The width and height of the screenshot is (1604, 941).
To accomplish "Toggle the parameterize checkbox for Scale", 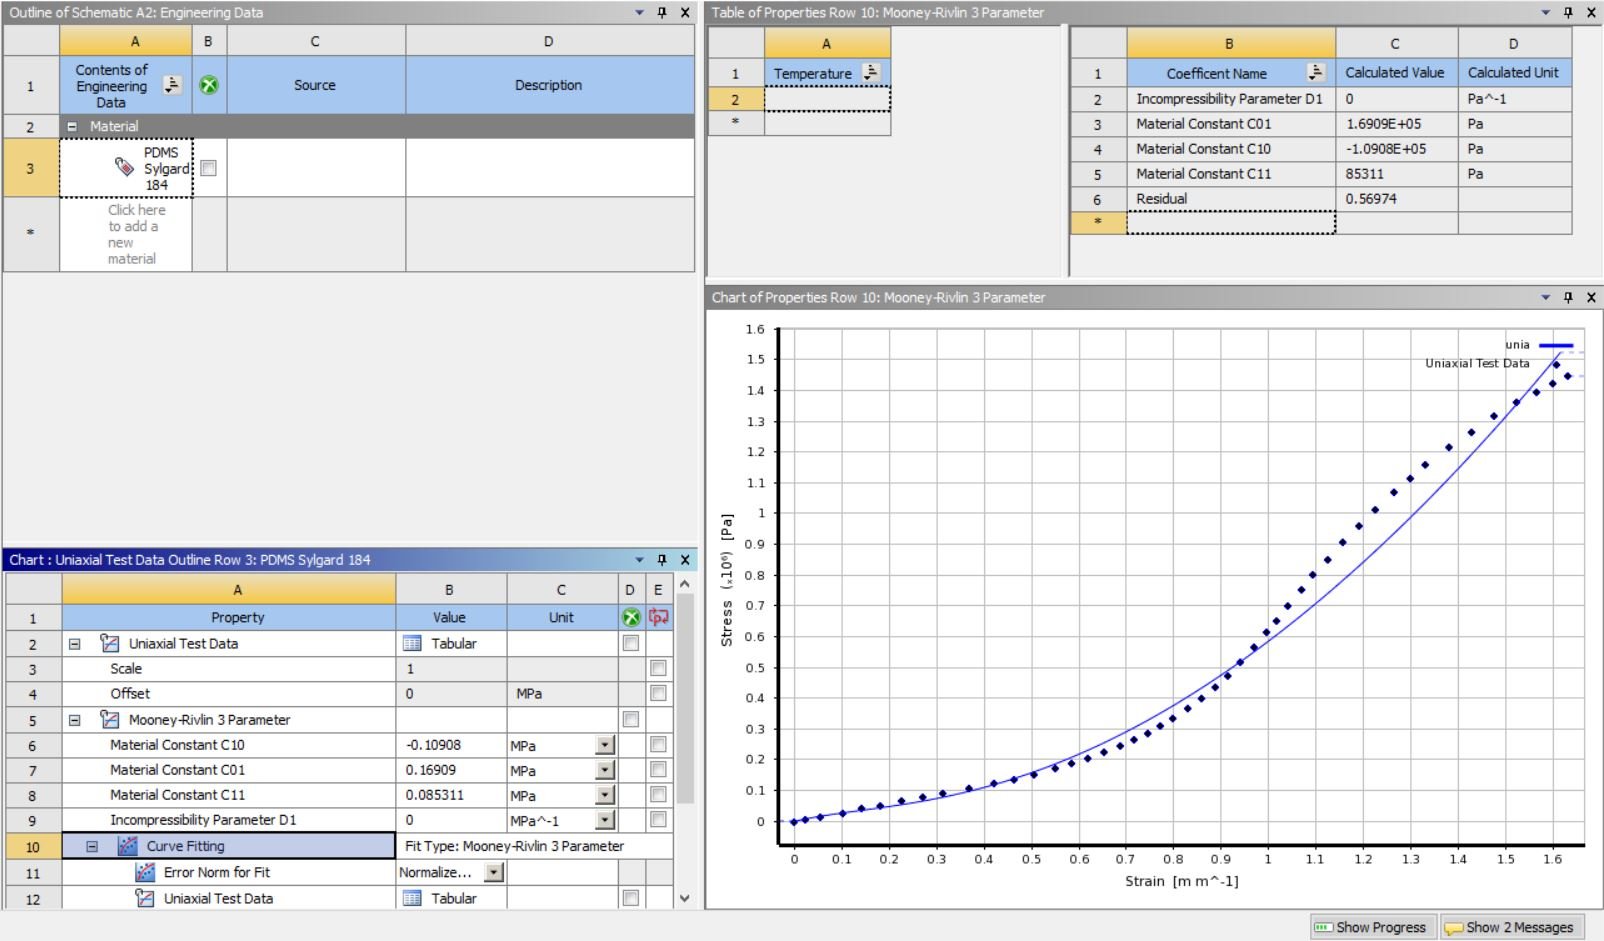I will point(658,668).
